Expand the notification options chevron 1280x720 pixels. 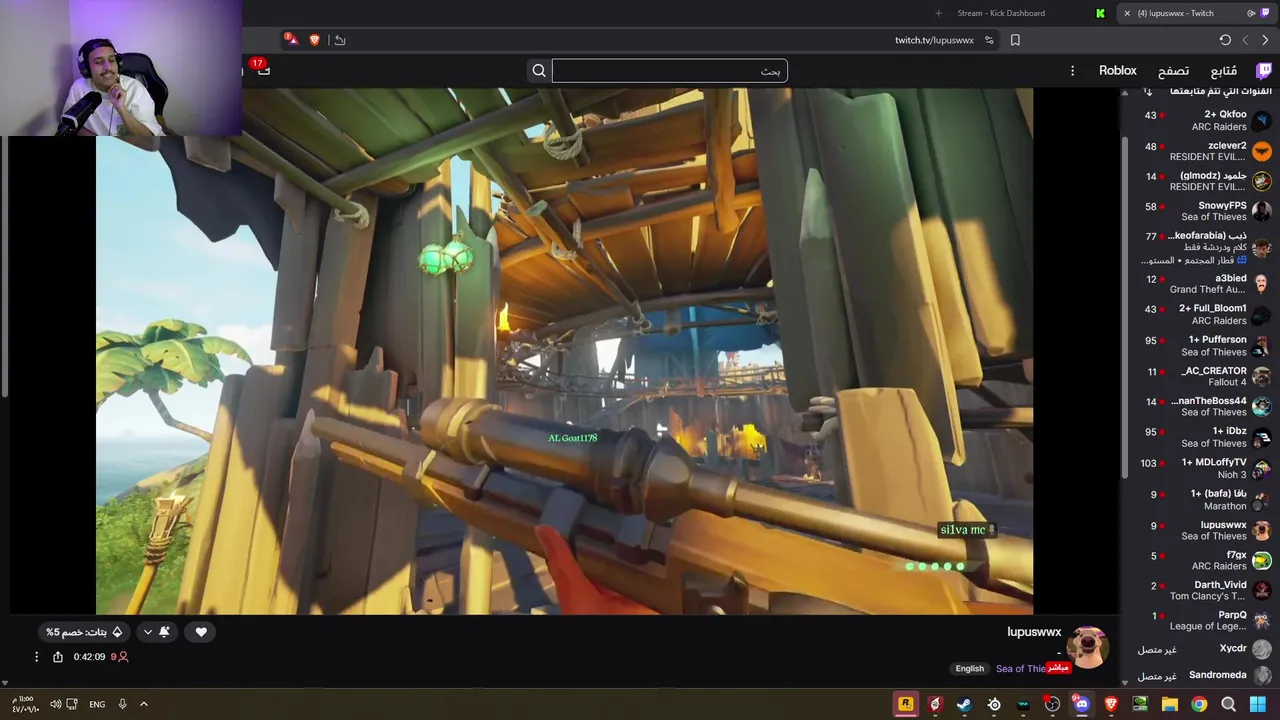148,632
